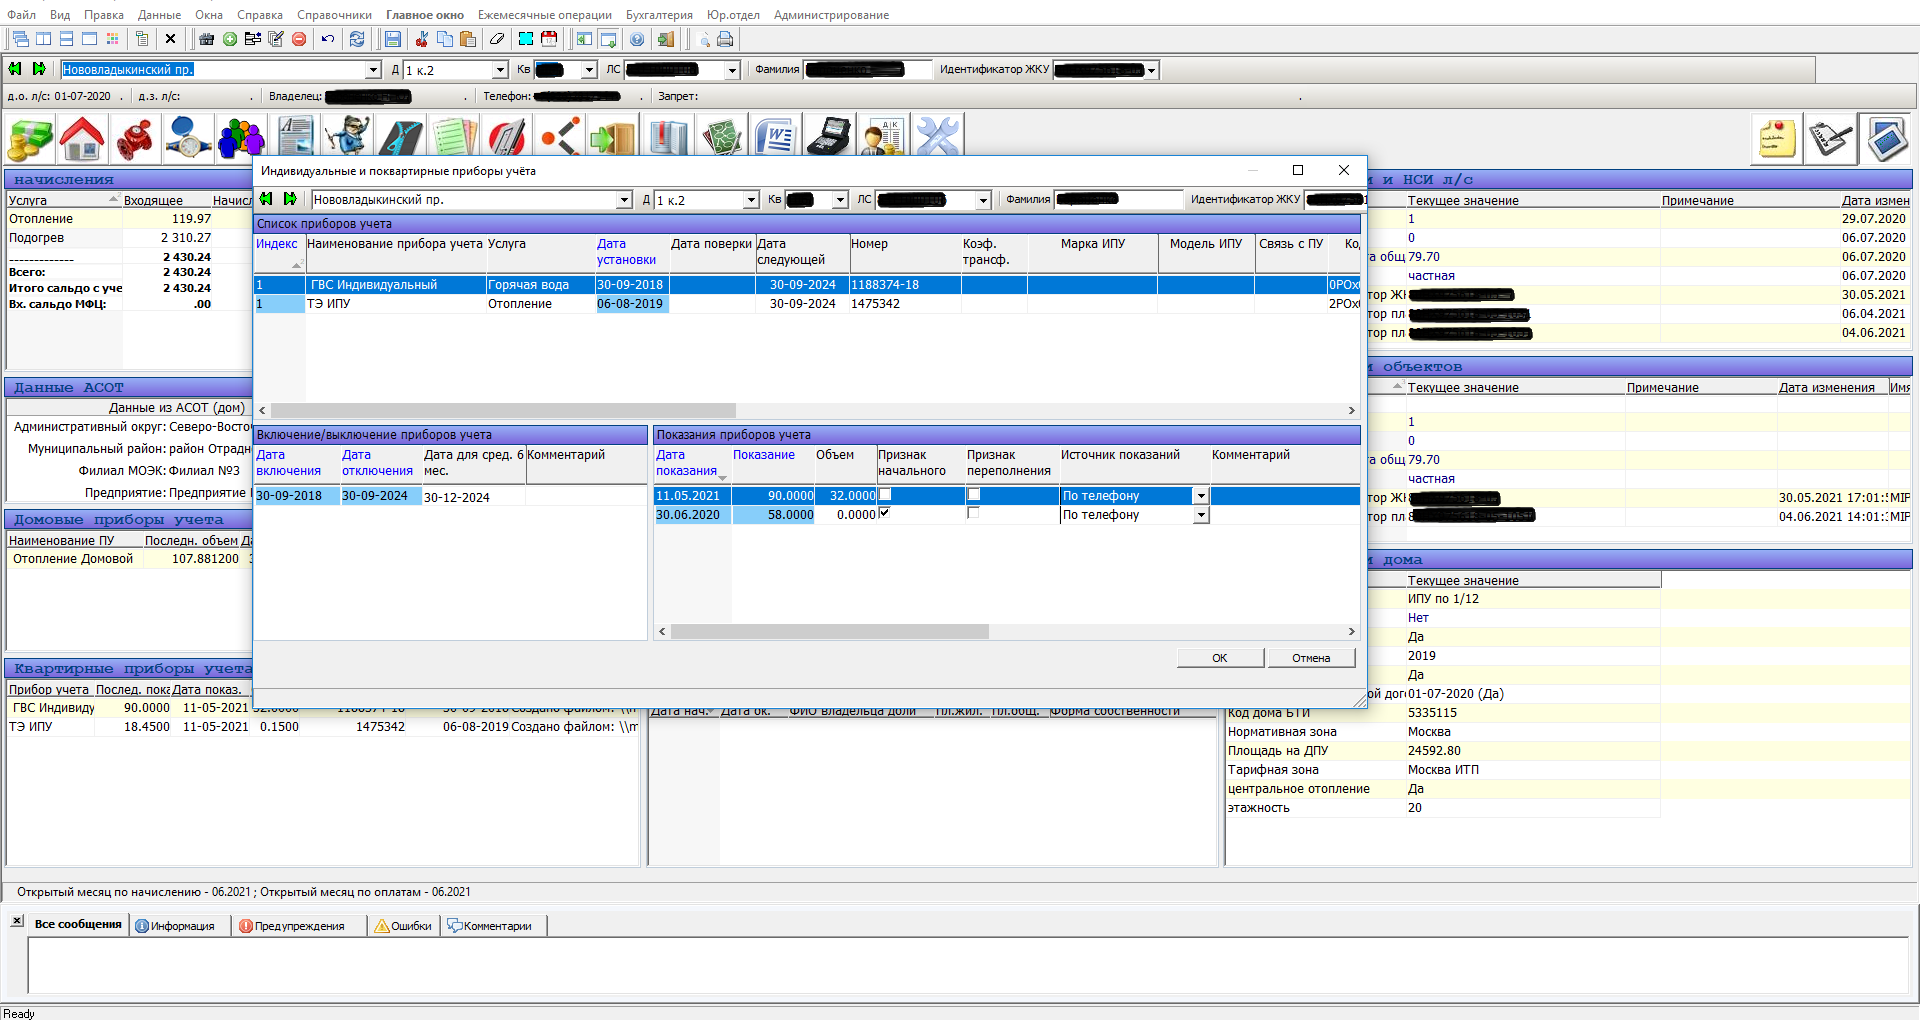Click meter list horizontal scrollbar thumb
1920x1020 pixels.
[x=503, y=410]
